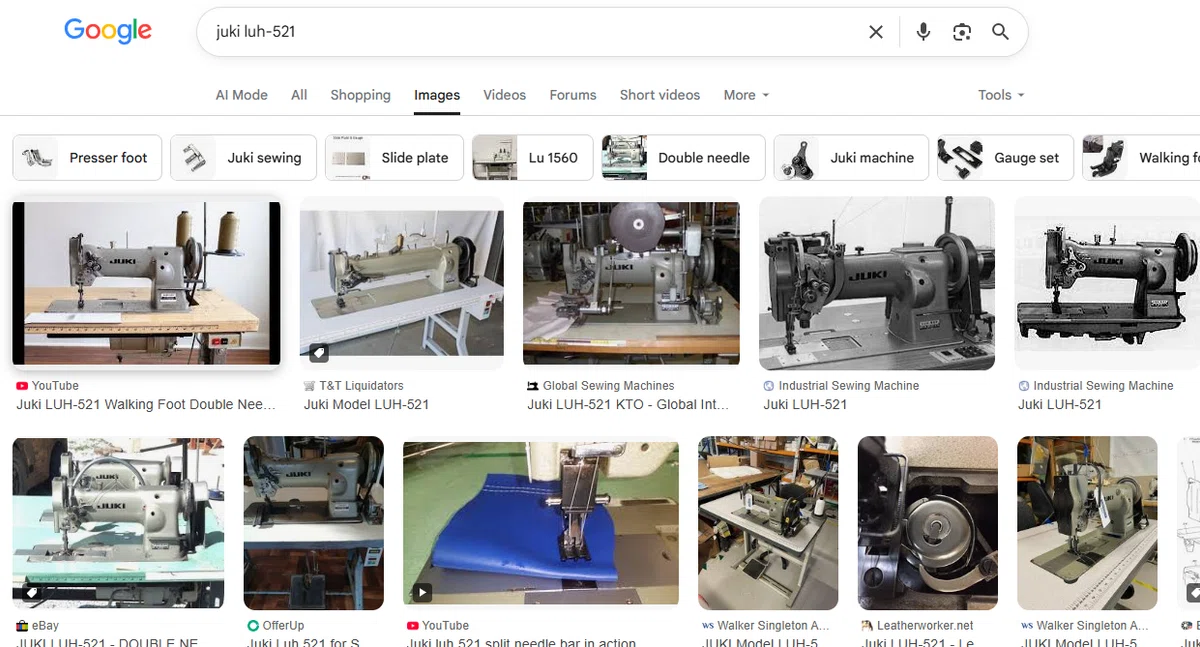Clear the search box with X icon

click(876, 32)
